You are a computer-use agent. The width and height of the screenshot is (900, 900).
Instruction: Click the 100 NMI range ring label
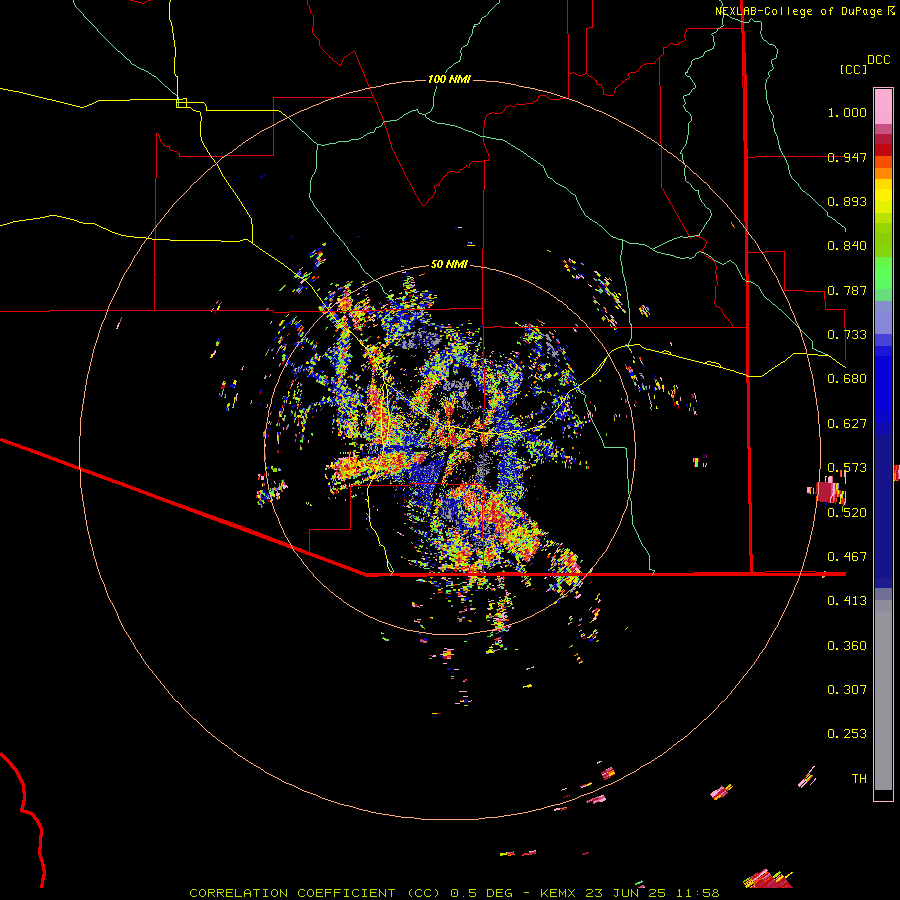[x=449, y=79]
